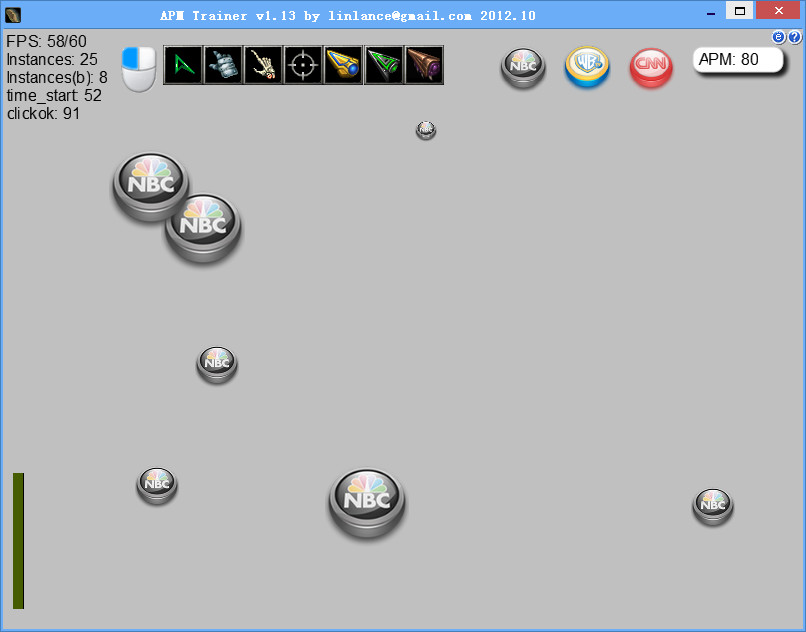Viewport: 806px width, 632px height.
Task: Select the green arrow cursor icon
Action: tap(183, 65)
